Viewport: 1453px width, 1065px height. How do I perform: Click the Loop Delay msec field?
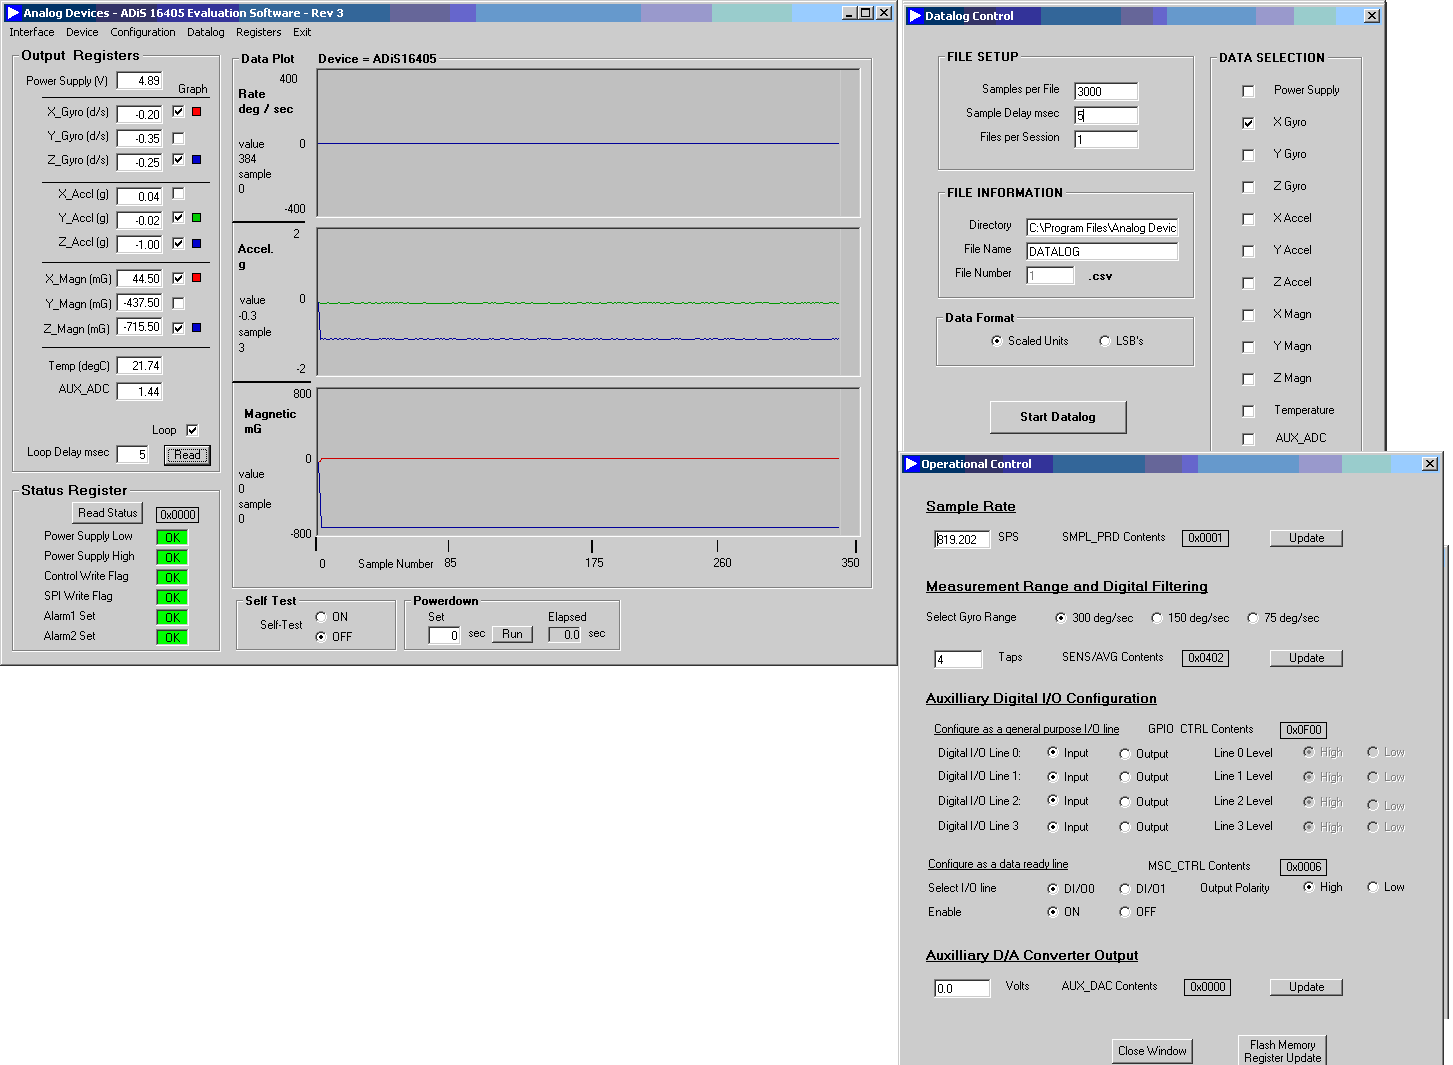tap(132, 455)
